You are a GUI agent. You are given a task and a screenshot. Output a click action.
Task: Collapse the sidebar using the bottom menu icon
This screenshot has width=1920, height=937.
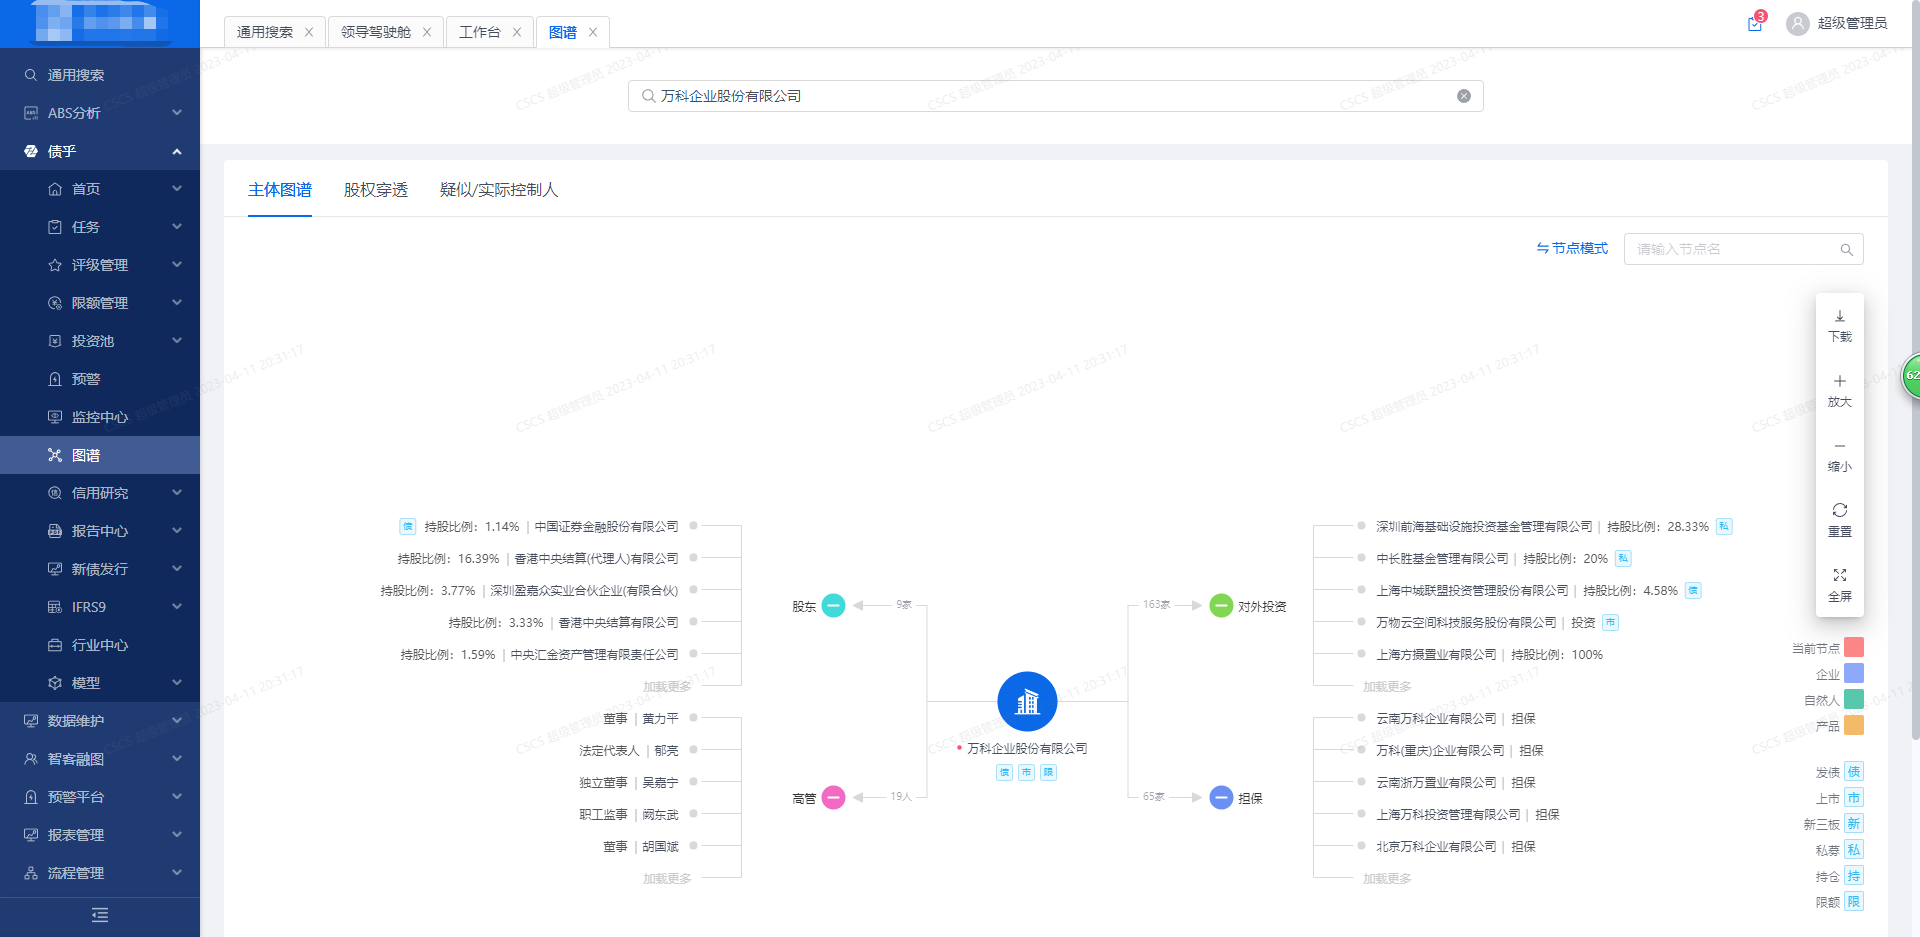point(100,915)
